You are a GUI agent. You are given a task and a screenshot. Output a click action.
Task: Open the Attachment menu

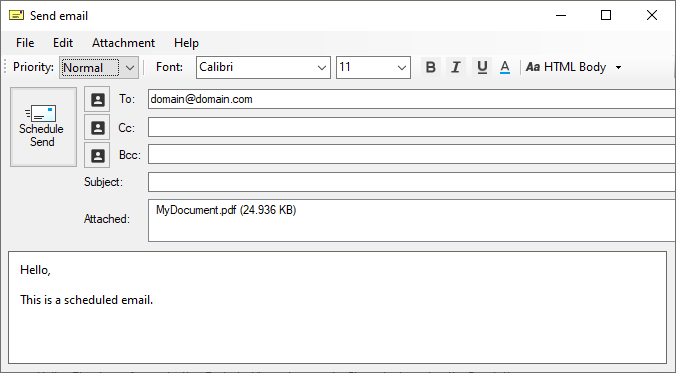coord(123,43)
